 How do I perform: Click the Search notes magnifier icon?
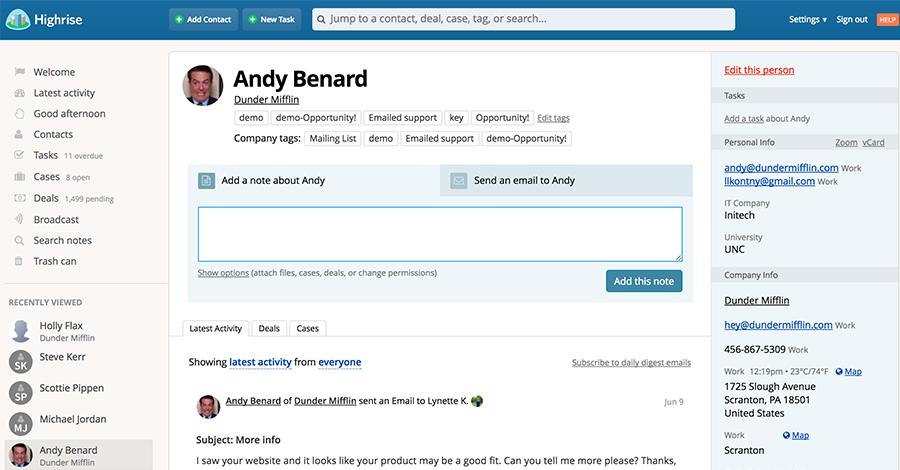(19, 240)
